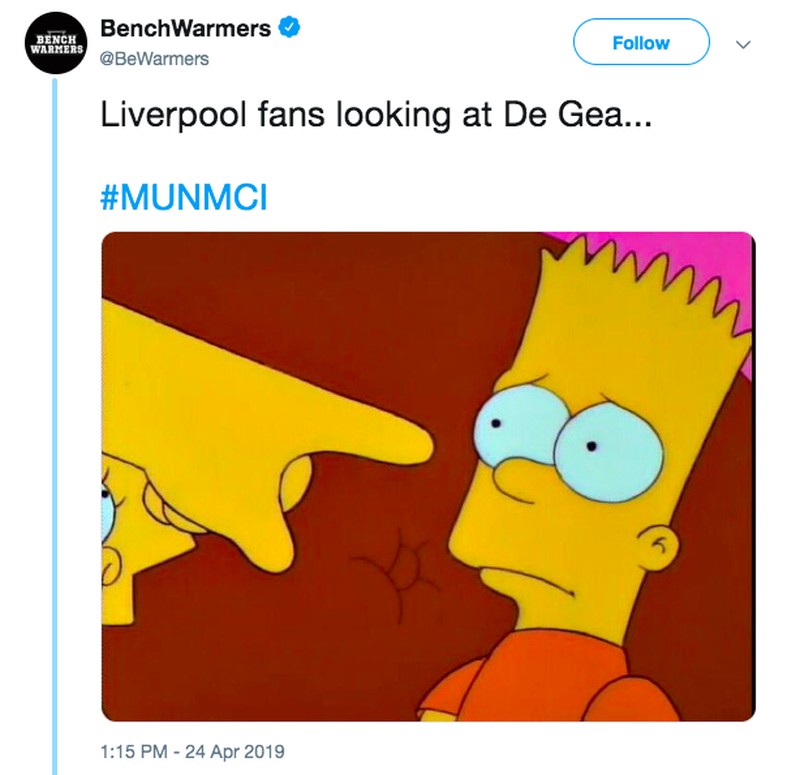The height and width of the screenshot is (775, 800).
Task: Click the blue verified badge
Action: click(290, 30)
